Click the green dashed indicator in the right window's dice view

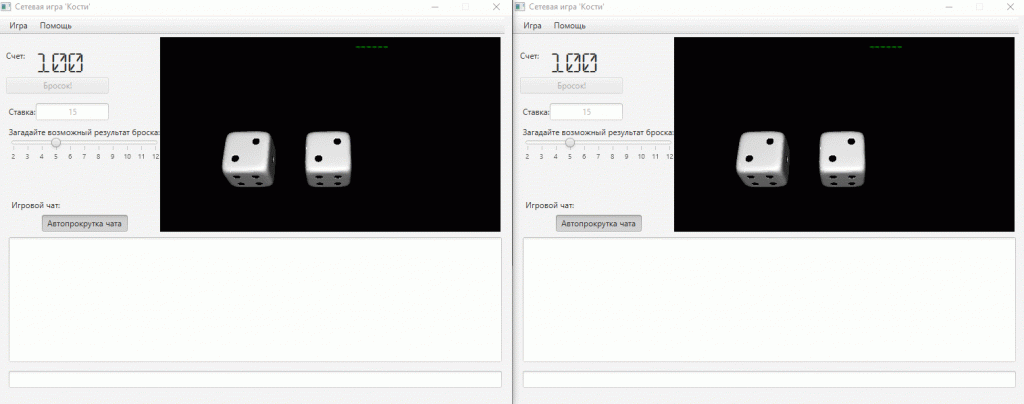(885, 47)
